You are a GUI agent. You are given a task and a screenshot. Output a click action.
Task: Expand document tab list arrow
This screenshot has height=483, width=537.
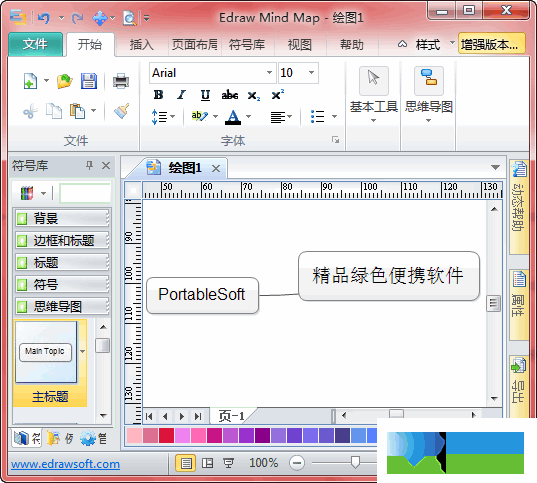(x=495, y=167)
